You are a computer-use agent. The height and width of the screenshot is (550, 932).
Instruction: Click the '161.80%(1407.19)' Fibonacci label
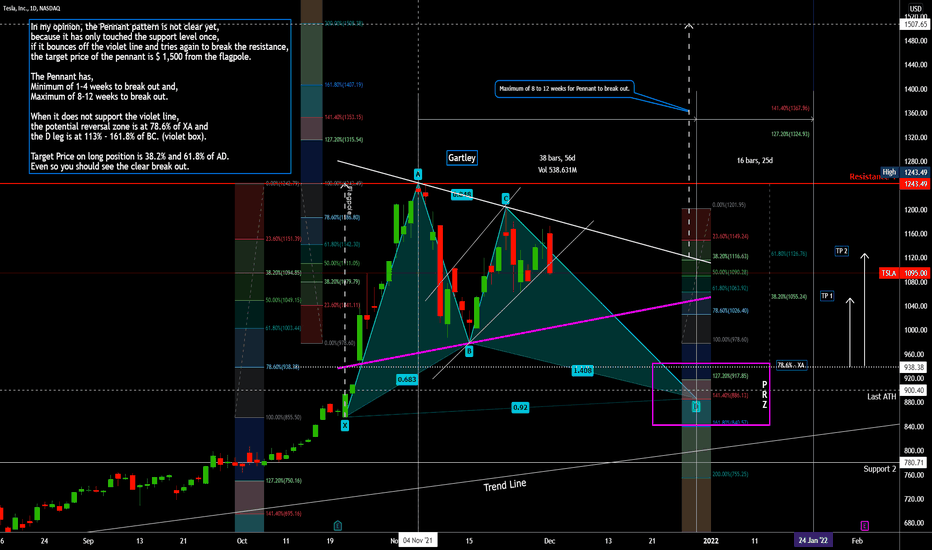pyautogui.click(x=344, y=85)
